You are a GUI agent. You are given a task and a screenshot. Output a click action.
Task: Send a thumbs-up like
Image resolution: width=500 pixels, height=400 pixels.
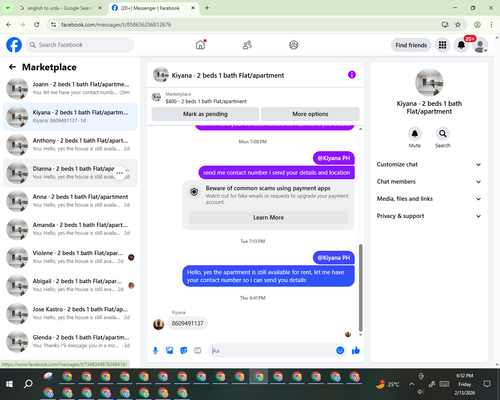(x=356, y=350)
